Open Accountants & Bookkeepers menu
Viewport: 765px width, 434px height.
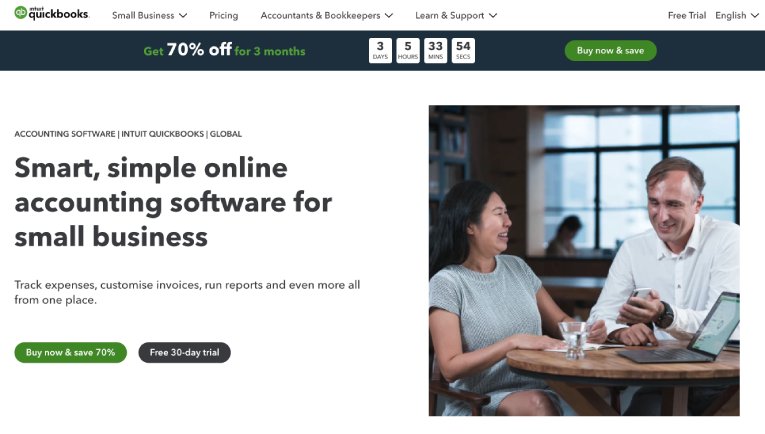pos(326,16)
